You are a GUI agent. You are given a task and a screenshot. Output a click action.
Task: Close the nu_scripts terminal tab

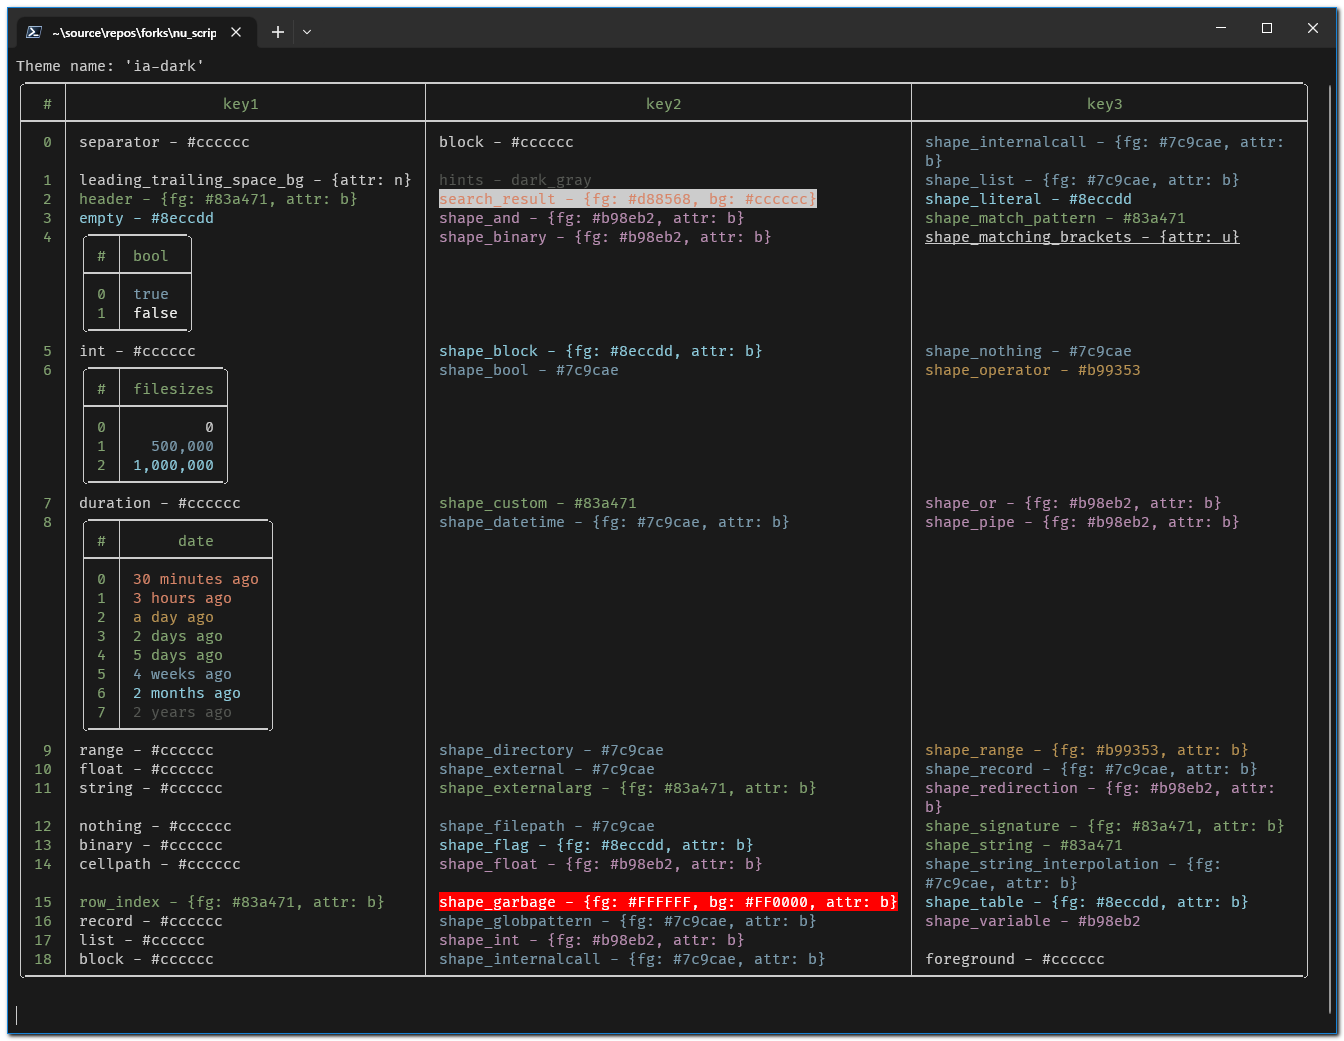[x=236, y=32]
